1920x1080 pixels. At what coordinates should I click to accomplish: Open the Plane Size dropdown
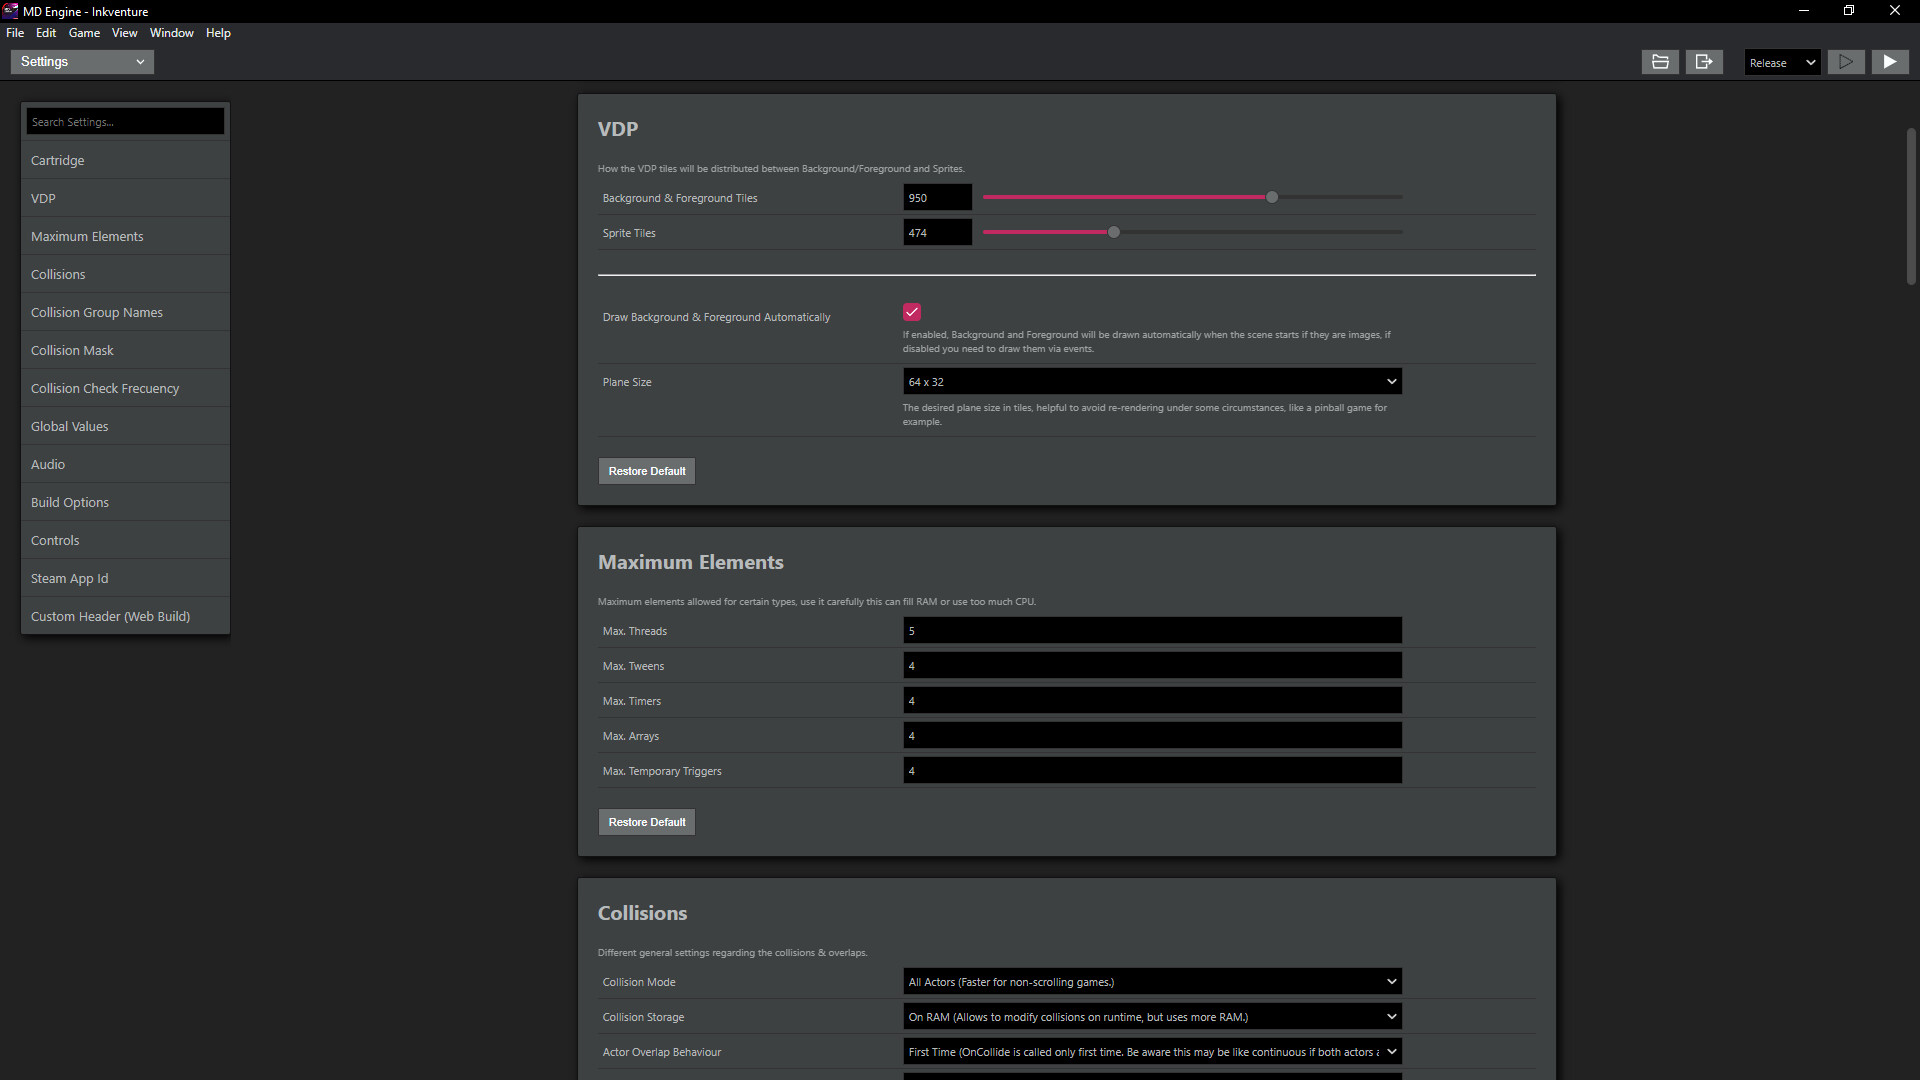tap(1152, 381)
